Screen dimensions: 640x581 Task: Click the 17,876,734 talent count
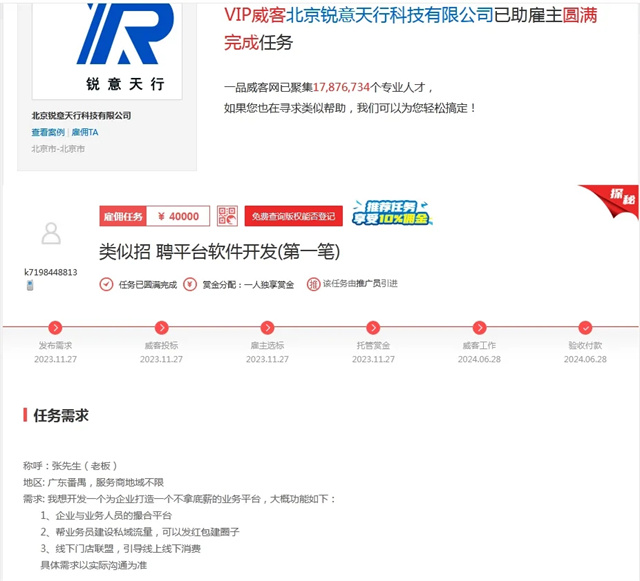click(341, 87)
